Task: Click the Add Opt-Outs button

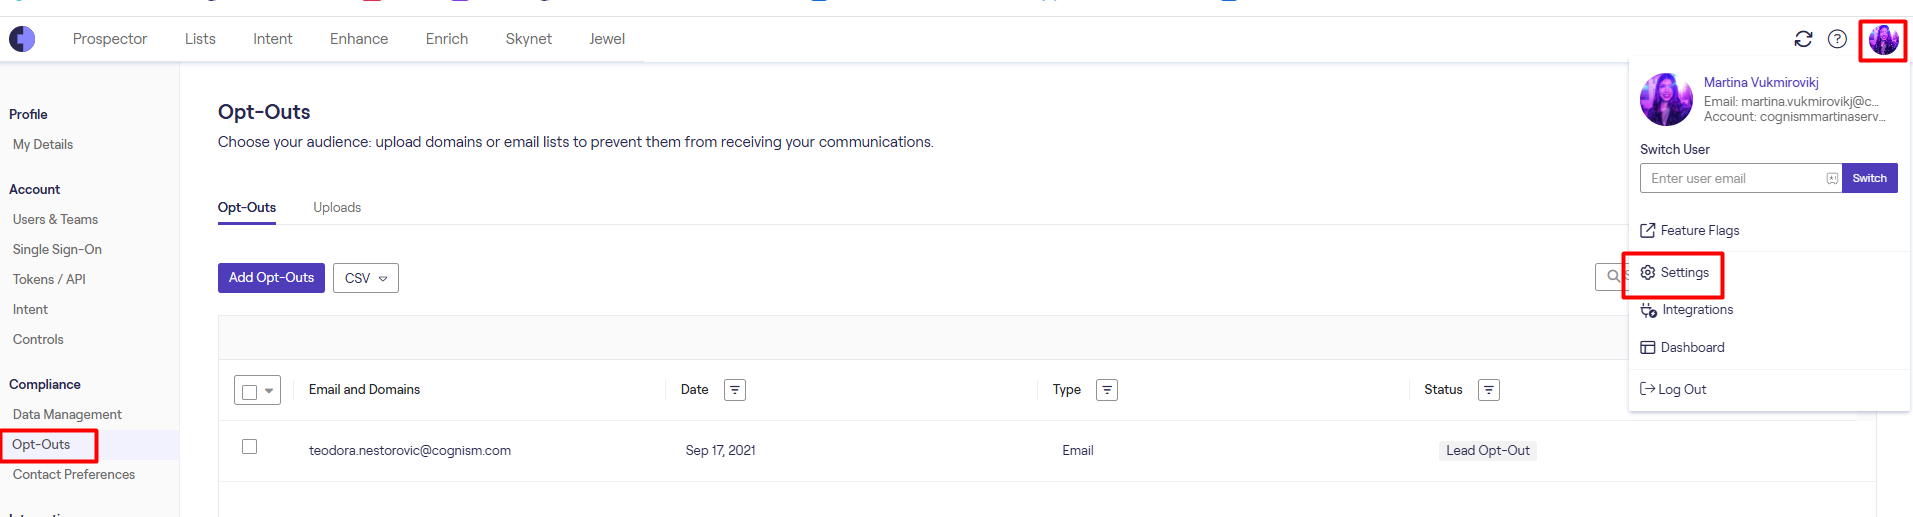Action: tap(271, 278)
